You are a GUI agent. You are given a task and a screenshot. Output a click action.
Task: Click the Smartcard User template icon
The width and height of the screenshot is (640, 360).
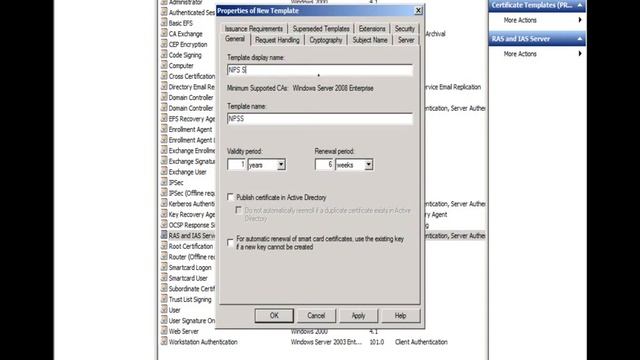164,278
